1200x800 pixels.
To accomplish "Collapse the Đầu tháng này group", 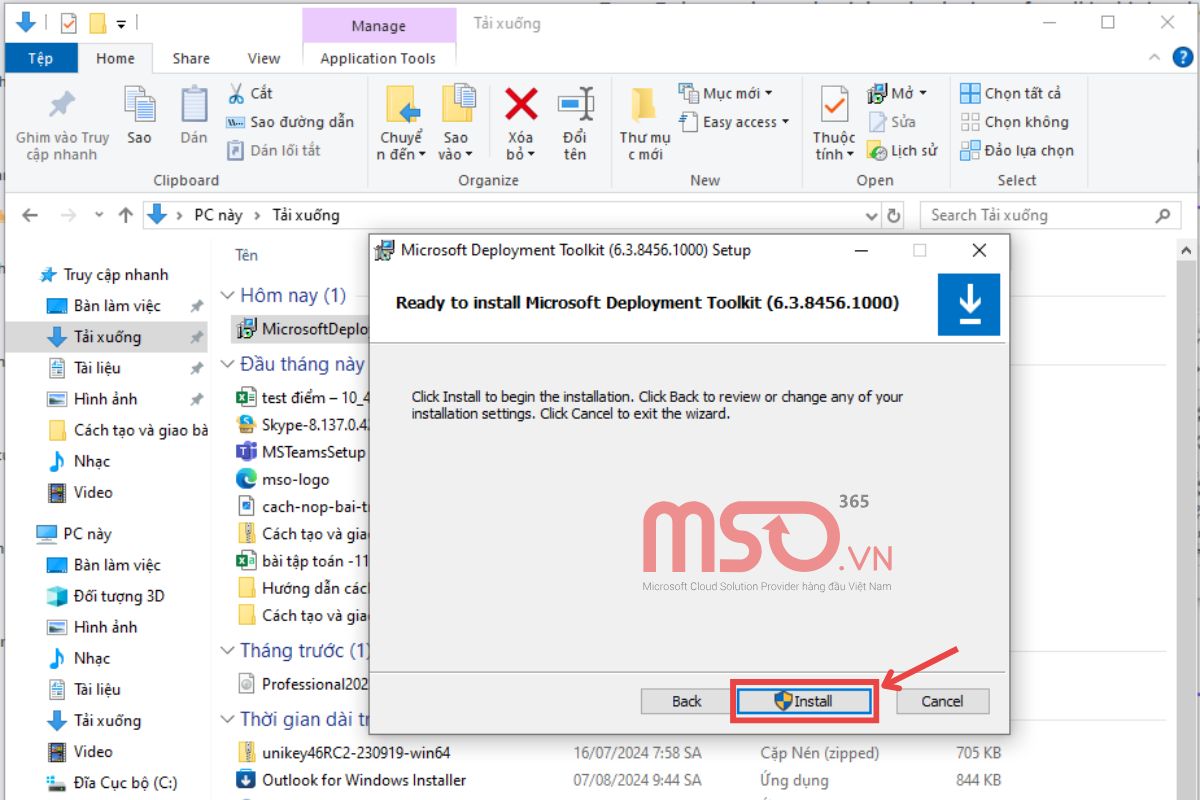I will 227,364.
